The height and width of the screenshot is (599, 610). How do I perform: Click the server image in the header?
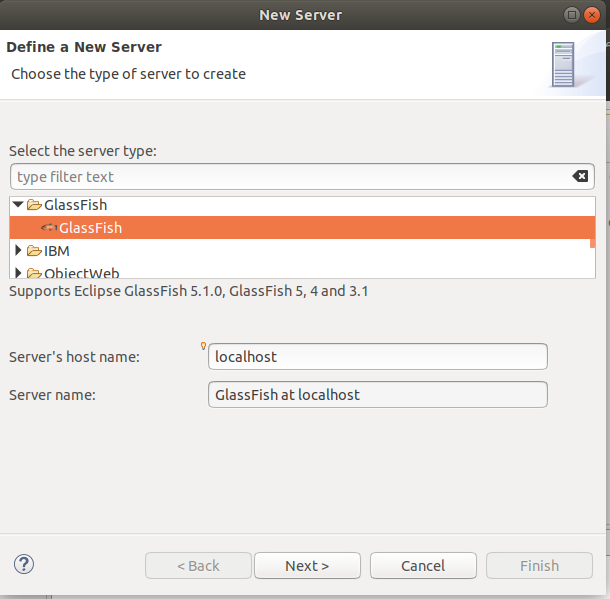click(563, 65)
